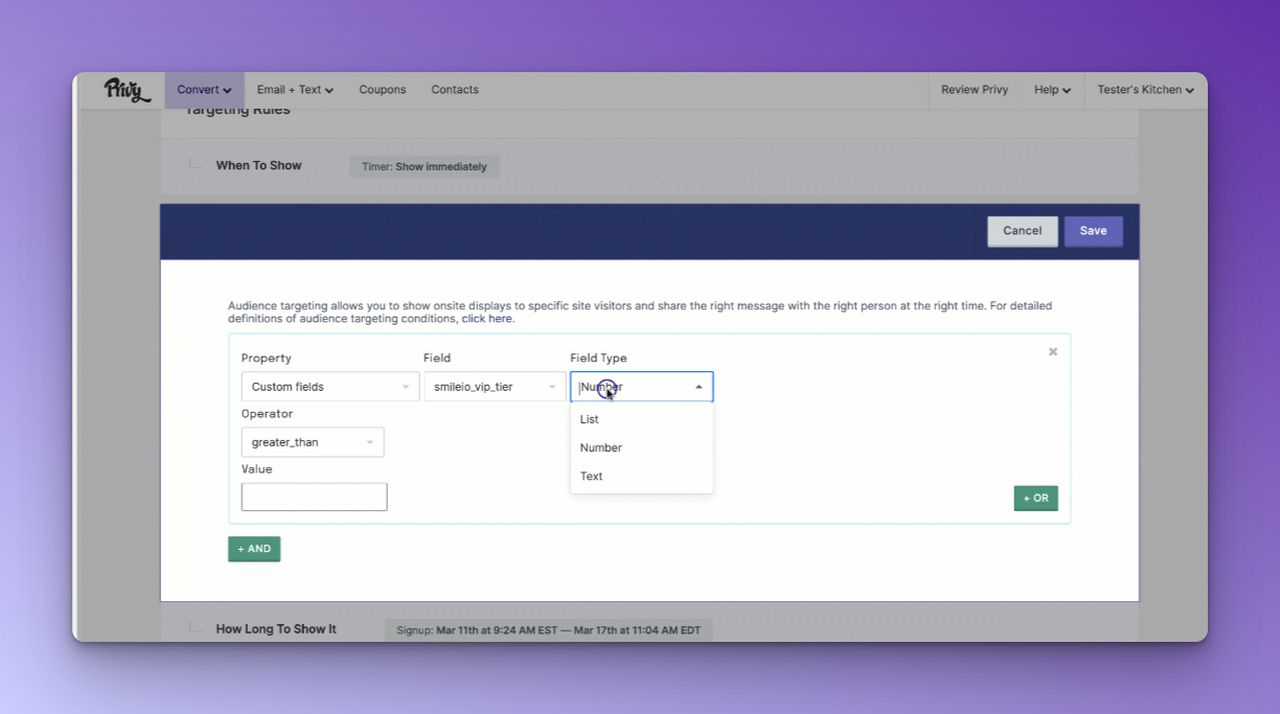Click the Save button
Viewport: 1280px width, 714px height.
[1093, 231]
